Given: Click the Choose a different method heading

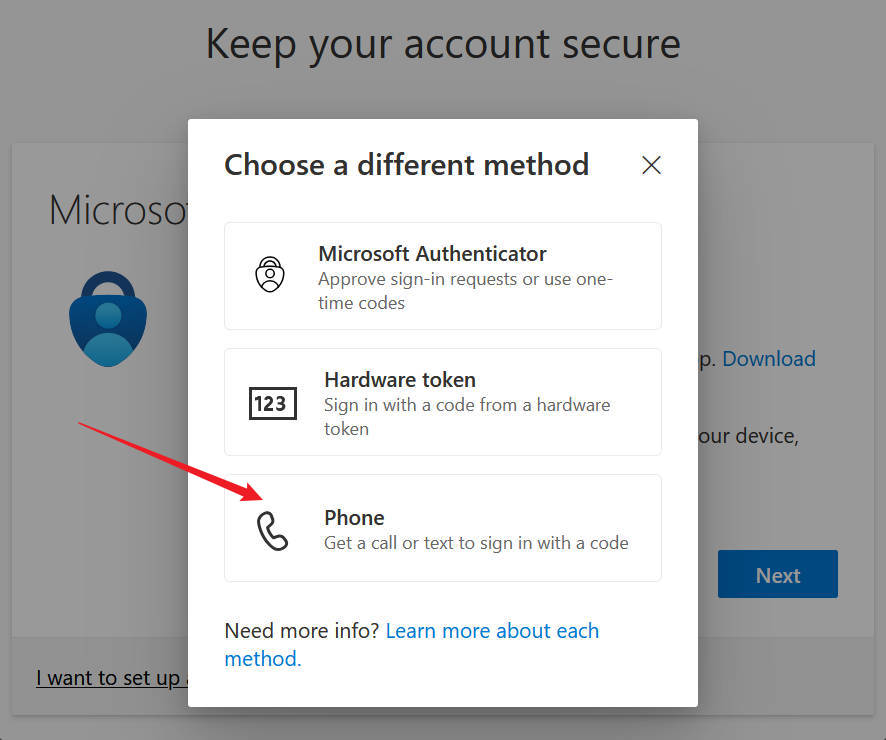Looking at the screenshot, I should [406, 165].
